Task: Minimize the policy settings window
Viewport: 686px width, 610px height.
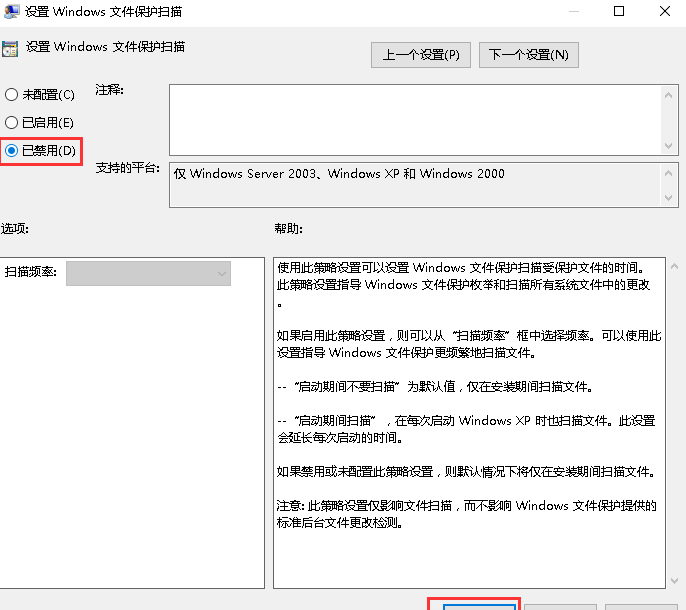Action: [x=573, y=12]
